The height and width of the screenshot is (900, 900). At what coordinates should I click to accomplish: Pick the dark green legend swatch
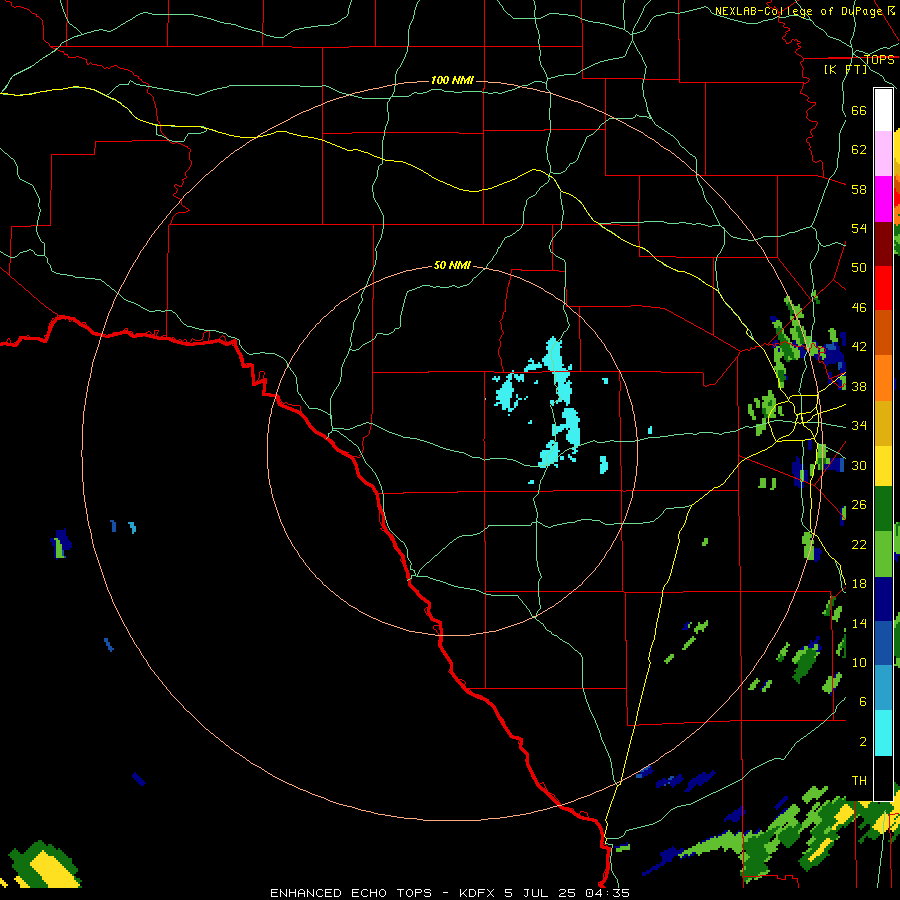point(883,509)
